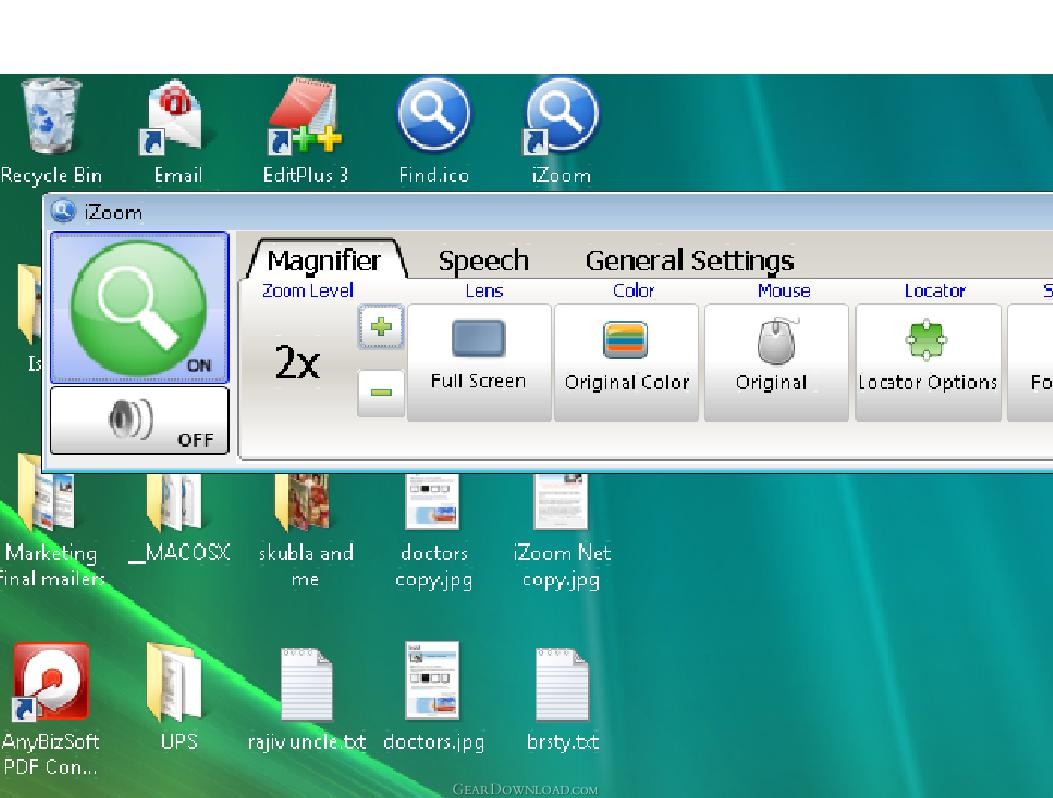
Task: Select the rajiv uncle.txt file
Action: click(307, 699)
